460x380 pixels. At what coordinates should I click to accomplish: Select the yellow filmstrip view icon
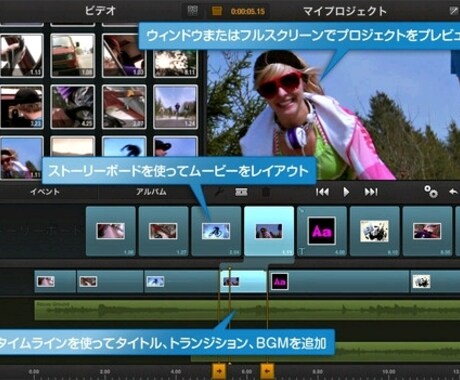click(x=217, y=11)
